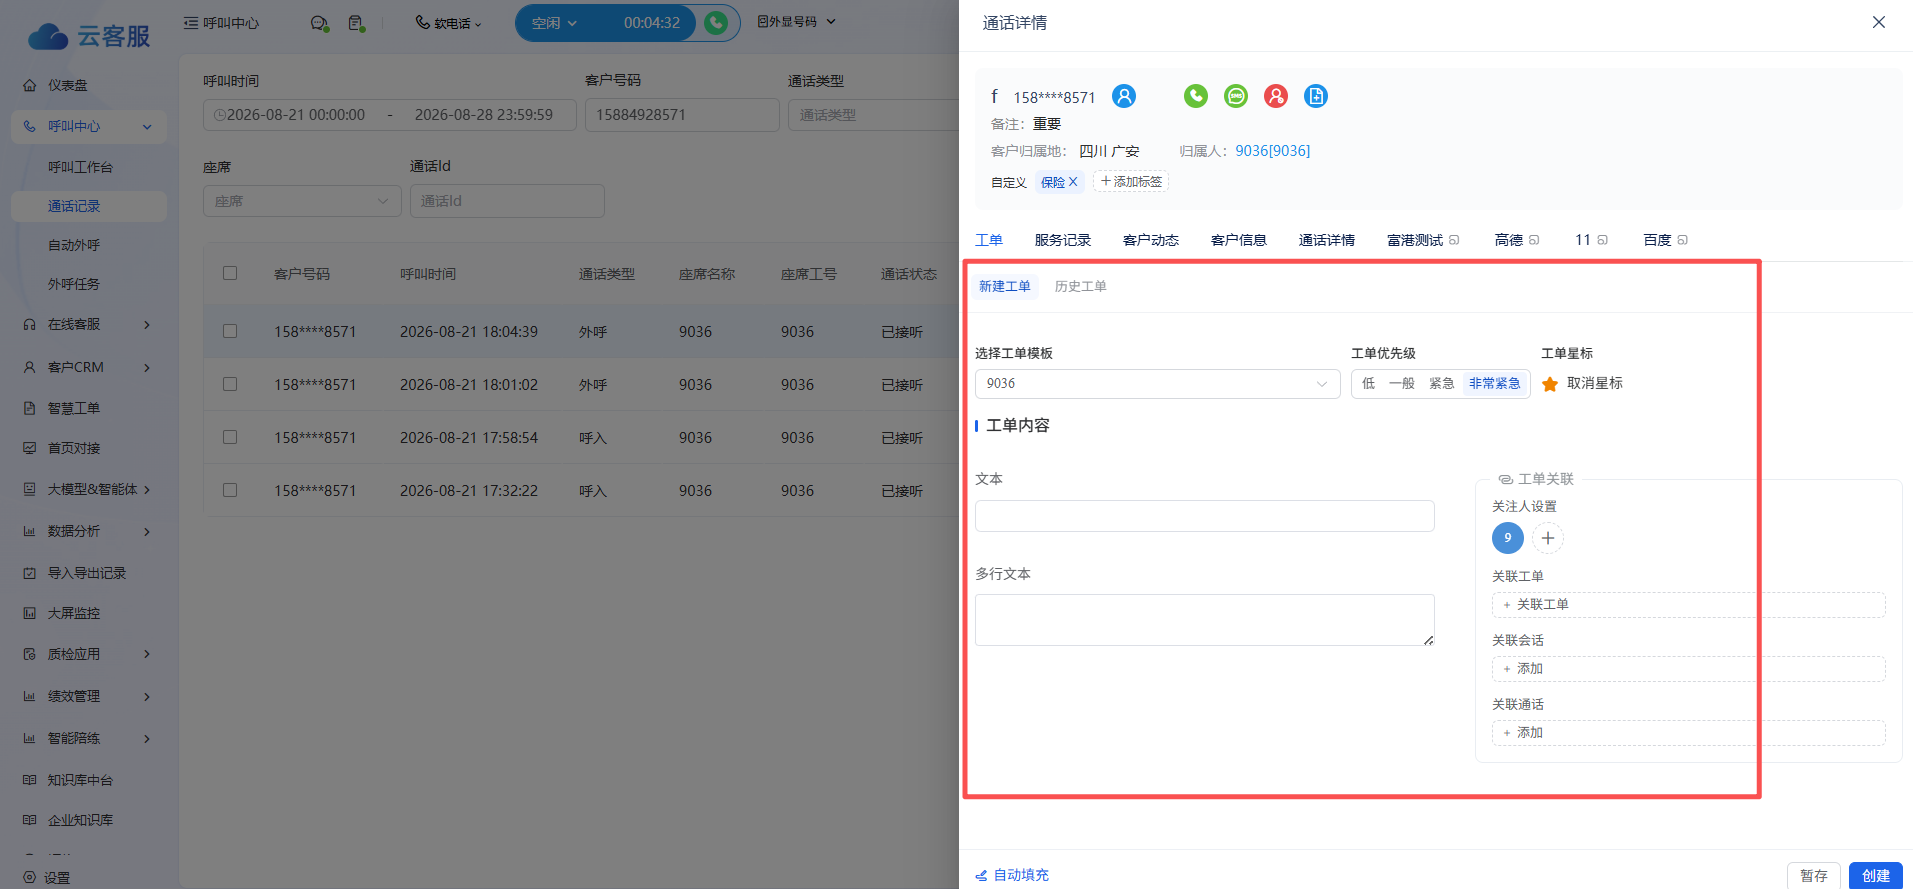Select the follower avatar labeled 9
The width and height of the screenshot is (1913, 889).
coord(1508,538)
